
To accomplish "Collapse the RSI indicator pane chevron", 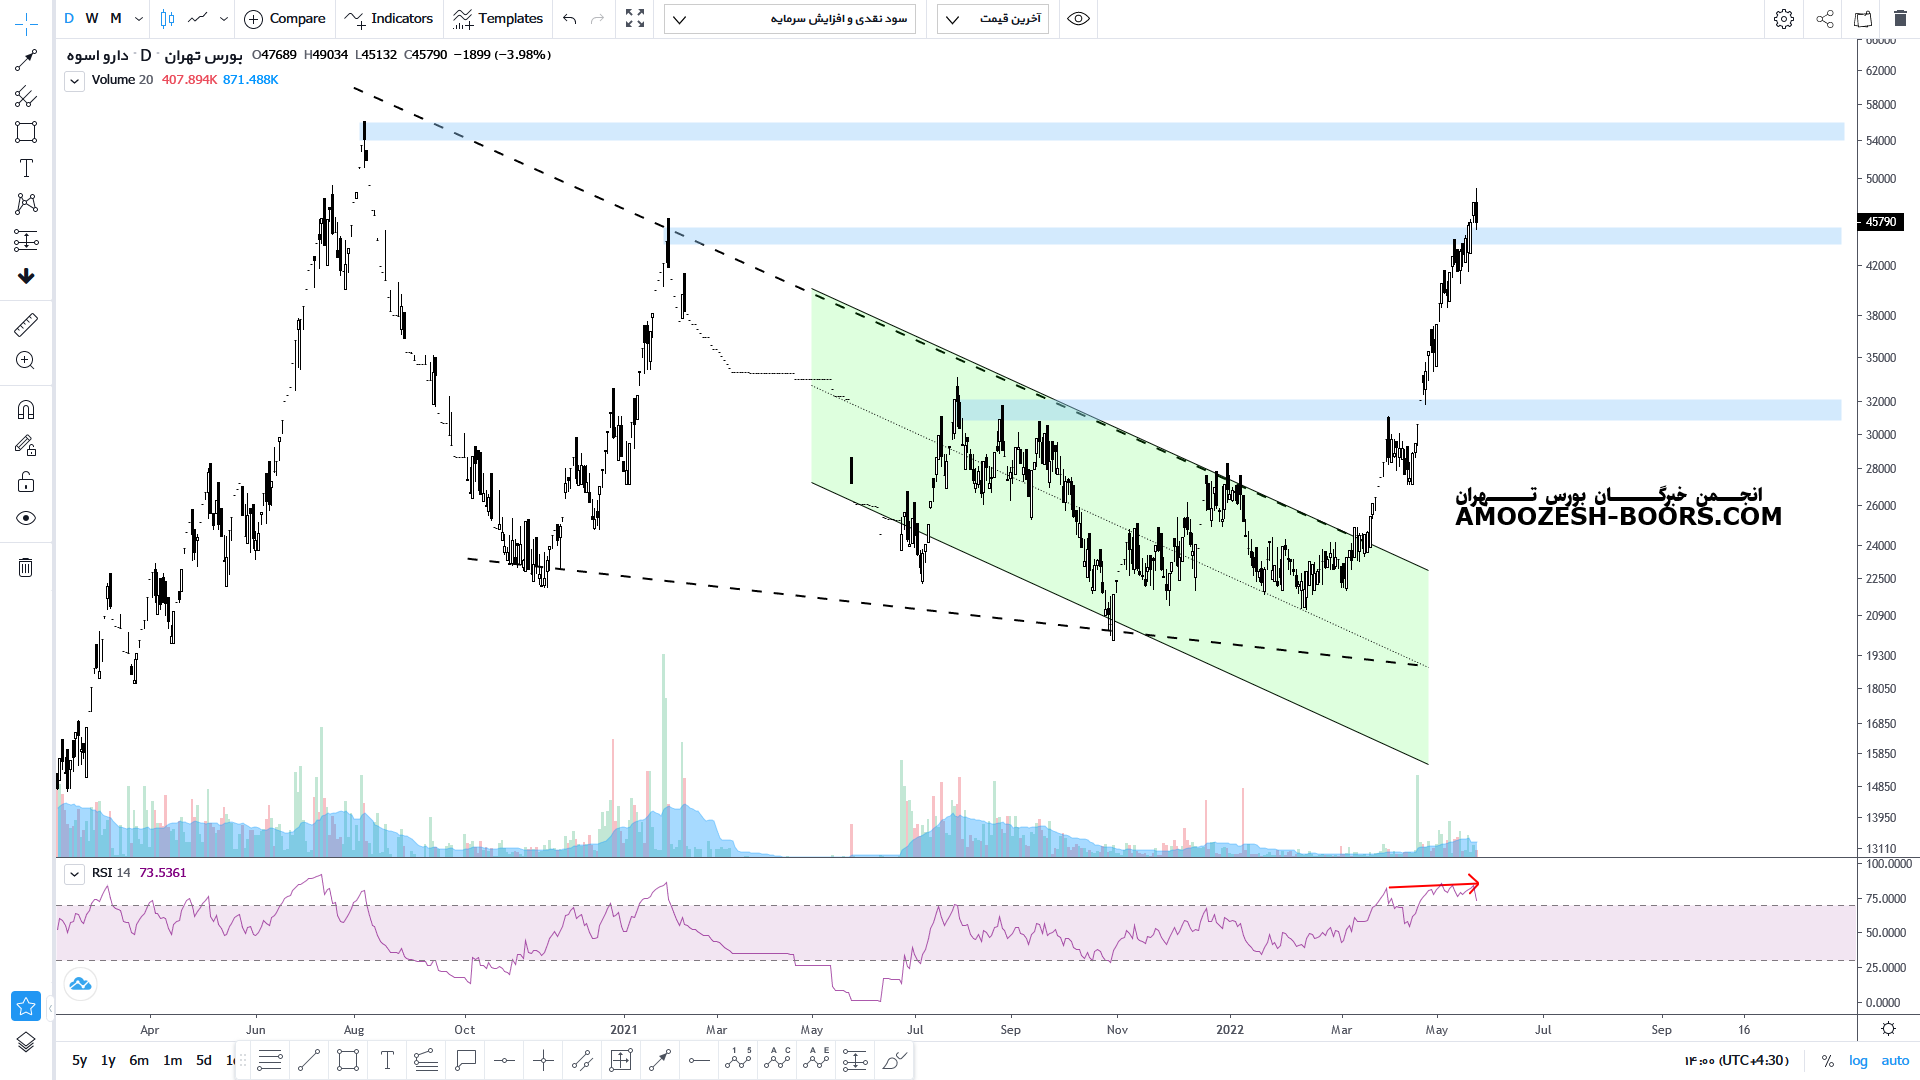I will coord(74,874).
